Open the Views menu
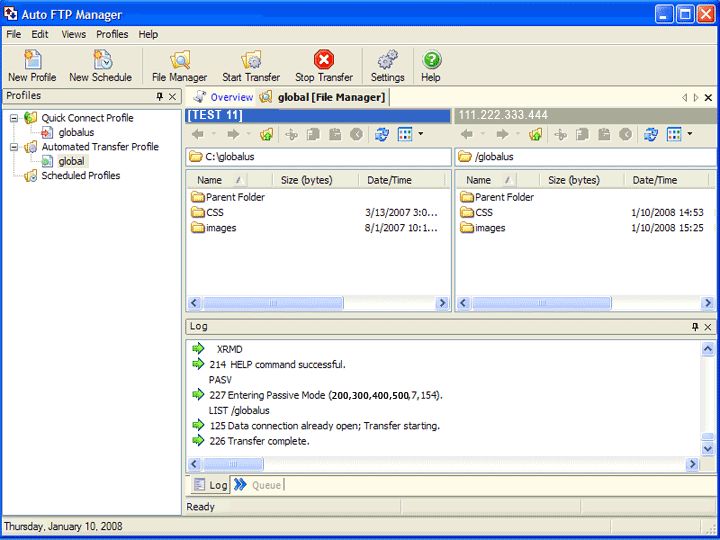 (x=73, y=34)
